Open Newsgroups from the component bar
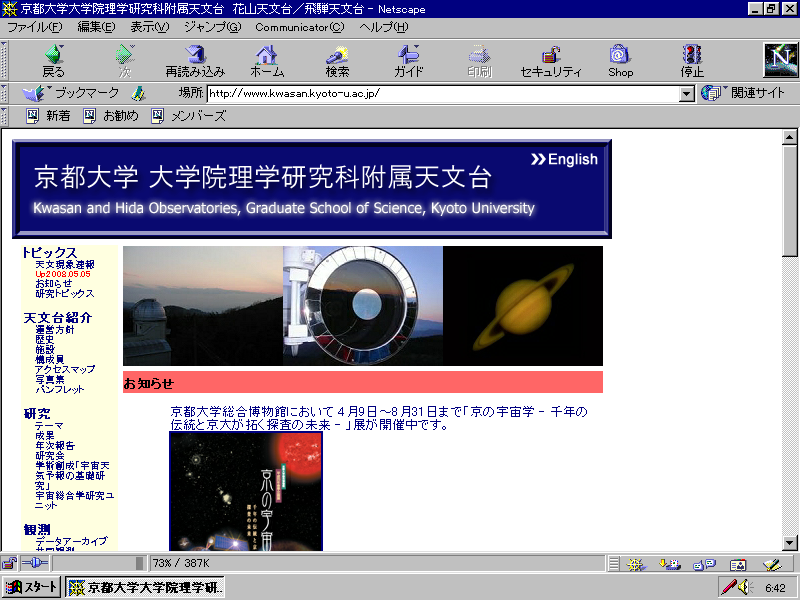800x600 pixels. [x=704, y=564]
